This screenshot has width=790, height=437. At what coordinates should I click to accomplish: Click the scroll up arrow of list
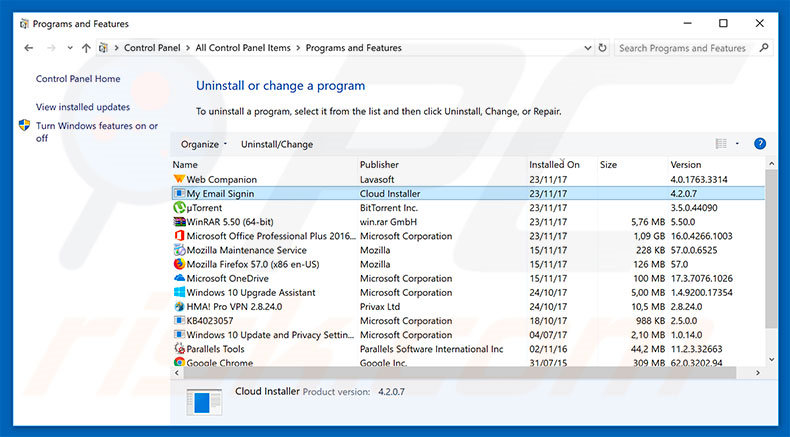point(771,164)
